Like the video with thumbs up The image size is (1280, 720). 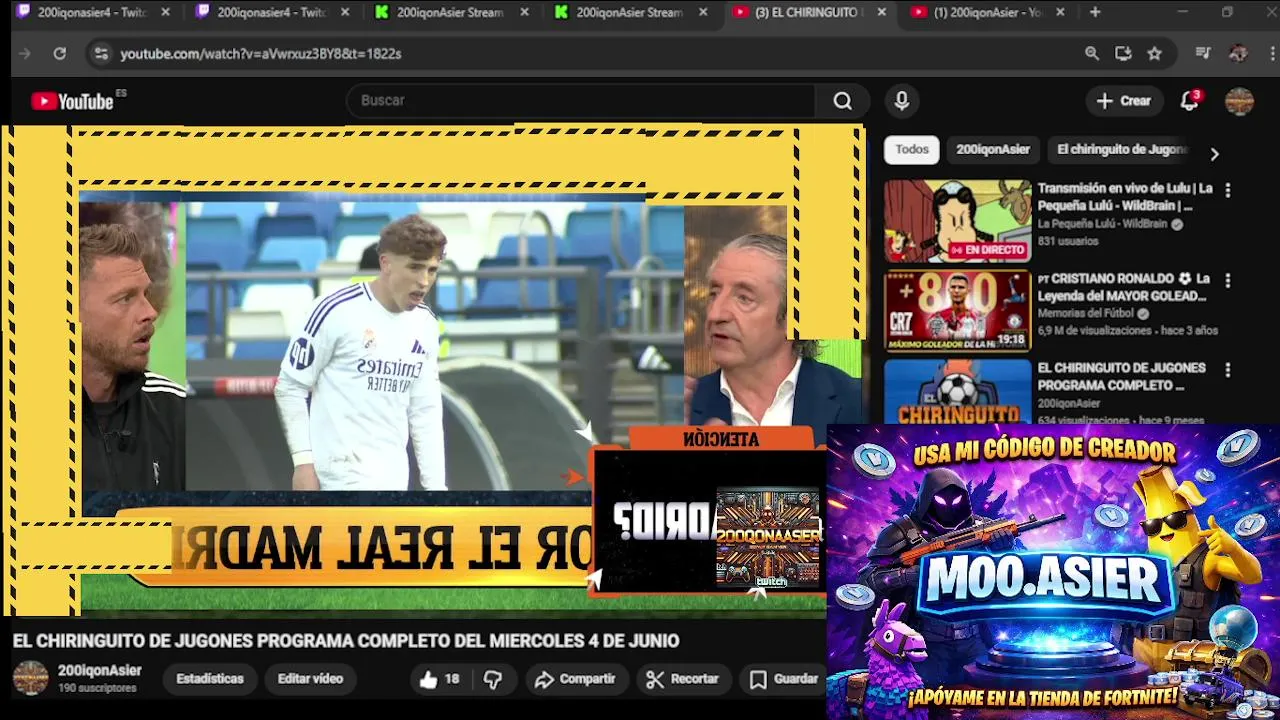click(429, 680)
